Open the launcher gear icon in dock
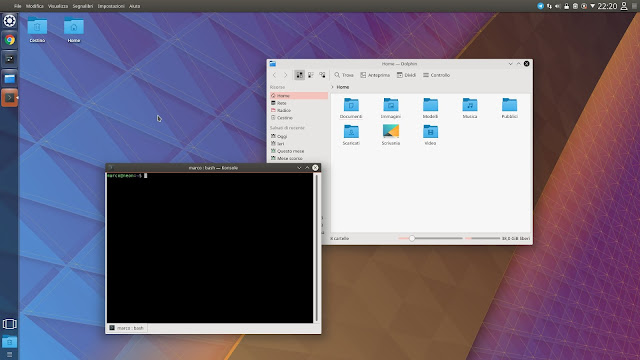Image resolution: width=640 pixels, height=360 pixels. point(9,20)
